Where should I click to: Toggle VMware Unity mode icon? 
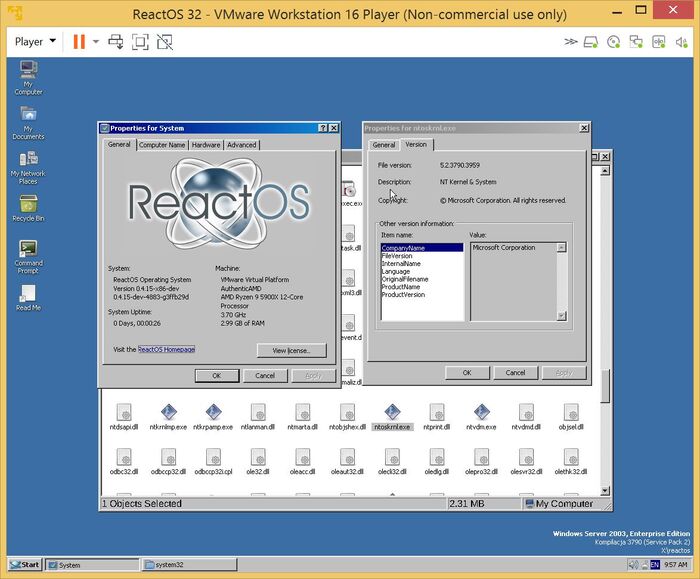[x=164, y=42]
